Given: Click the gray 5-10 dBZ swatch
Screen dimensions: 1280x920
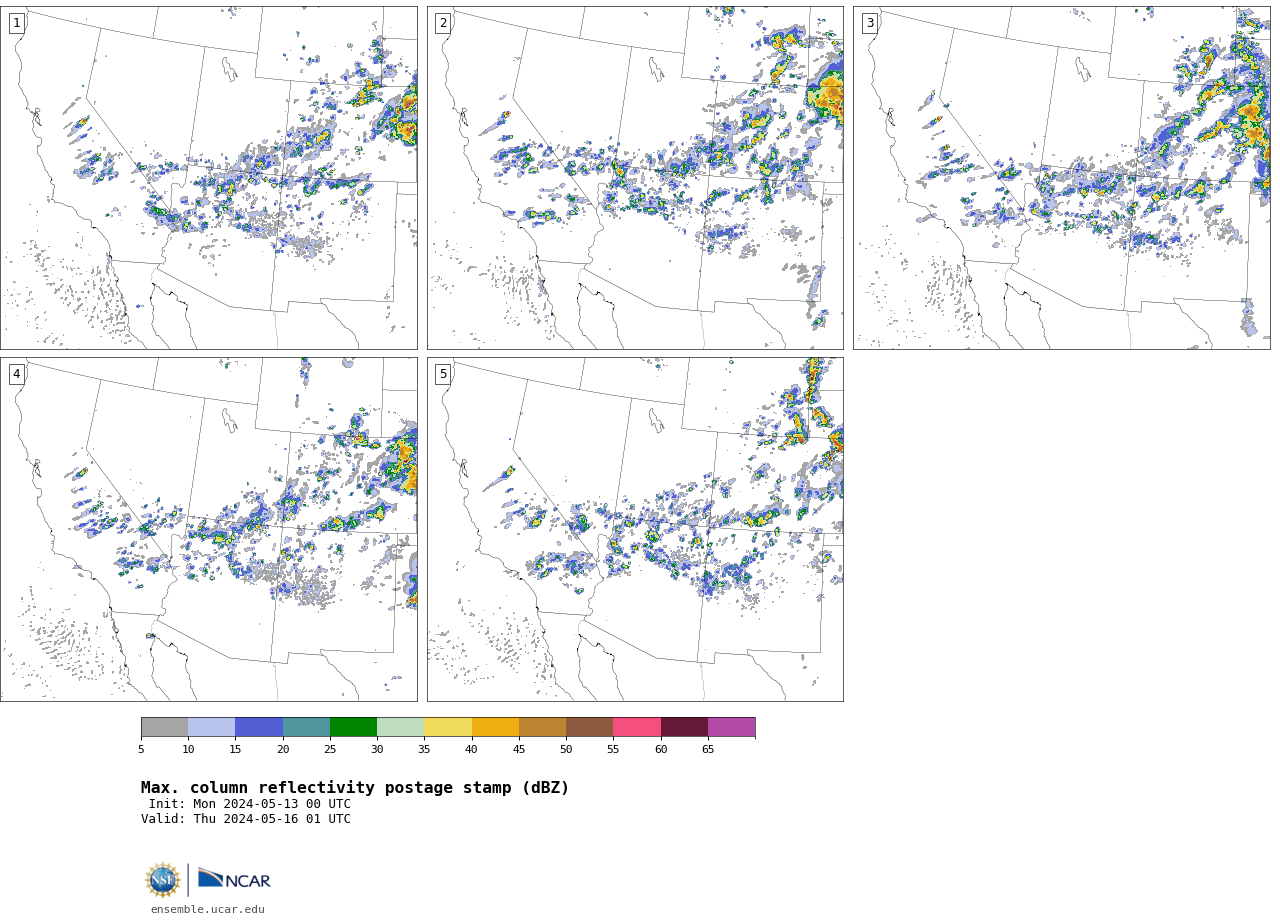Looking at the screenshot, I should [x=164, y=727].
